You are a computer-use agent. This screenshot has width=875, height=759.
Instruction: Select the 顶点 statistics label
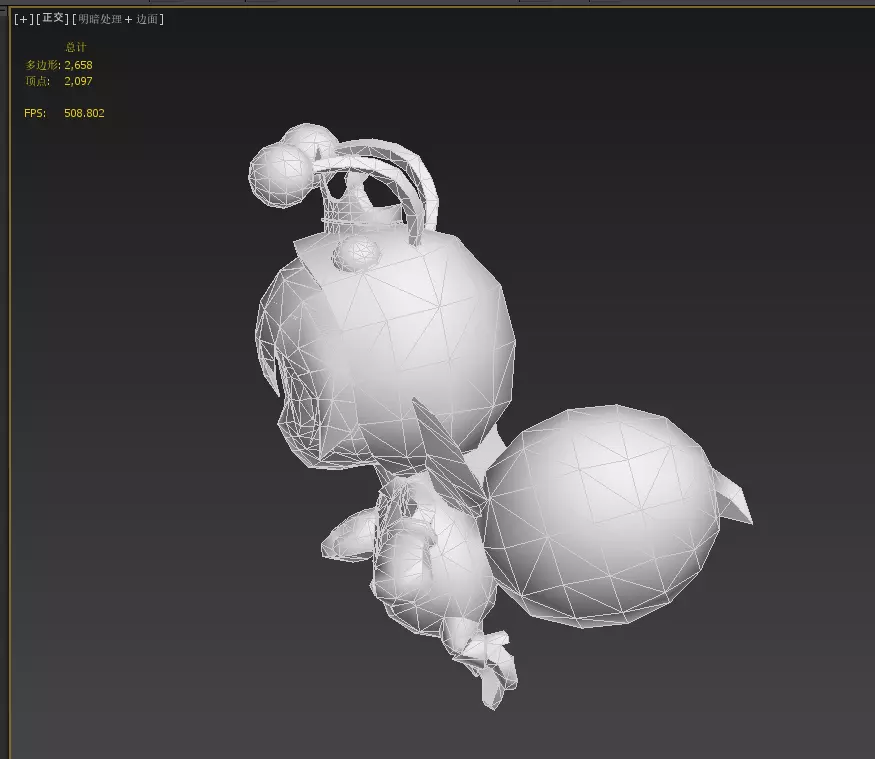point(37,81)
